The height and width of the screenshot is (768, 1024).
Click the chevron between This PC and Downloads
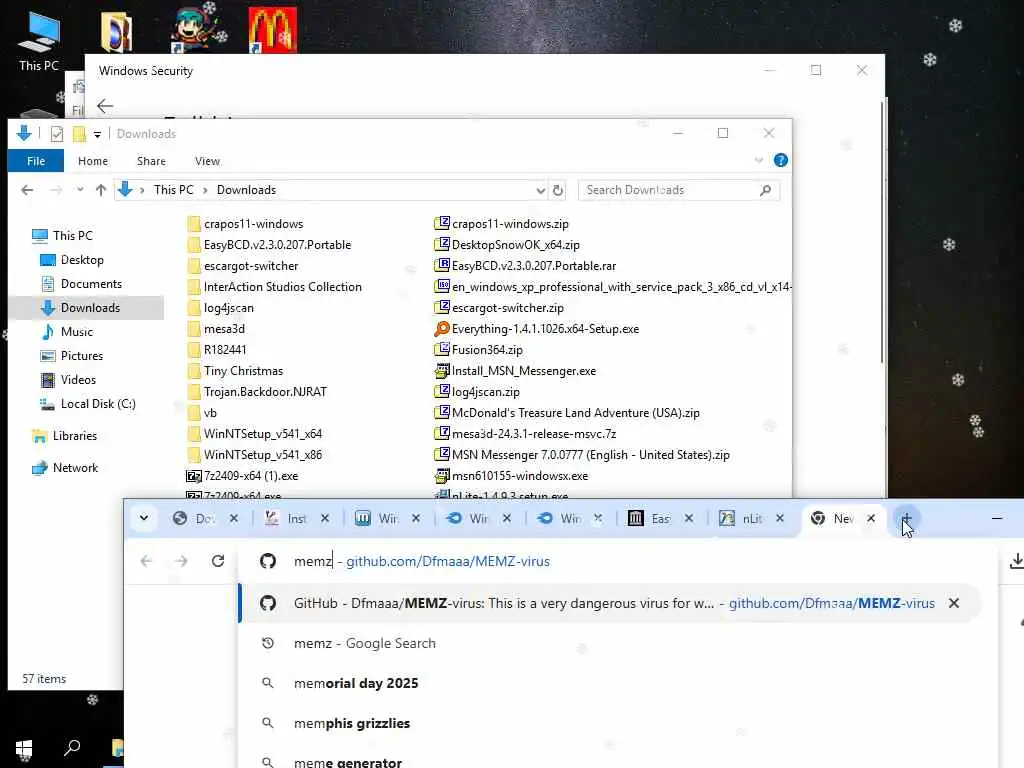point(205,190)
